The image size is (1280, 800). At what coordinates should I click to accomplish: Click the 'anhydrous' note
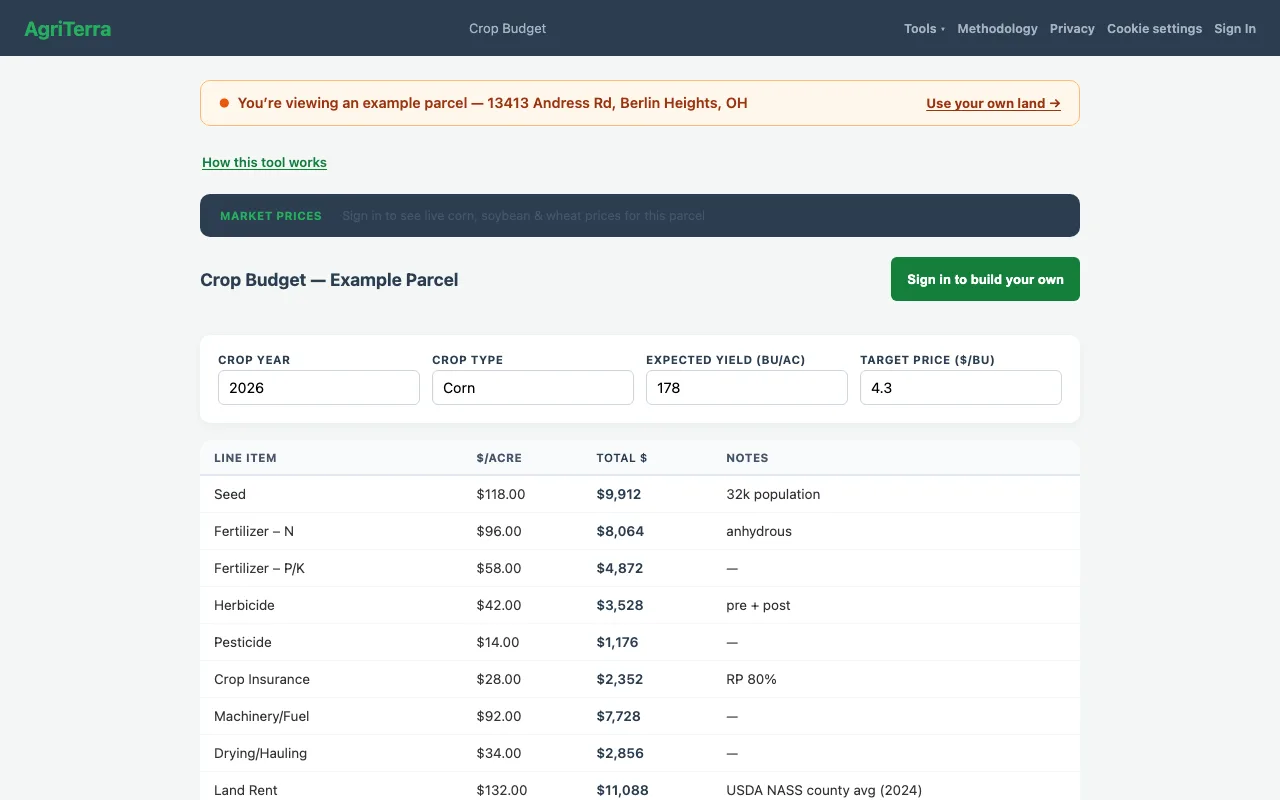point(759,531)
